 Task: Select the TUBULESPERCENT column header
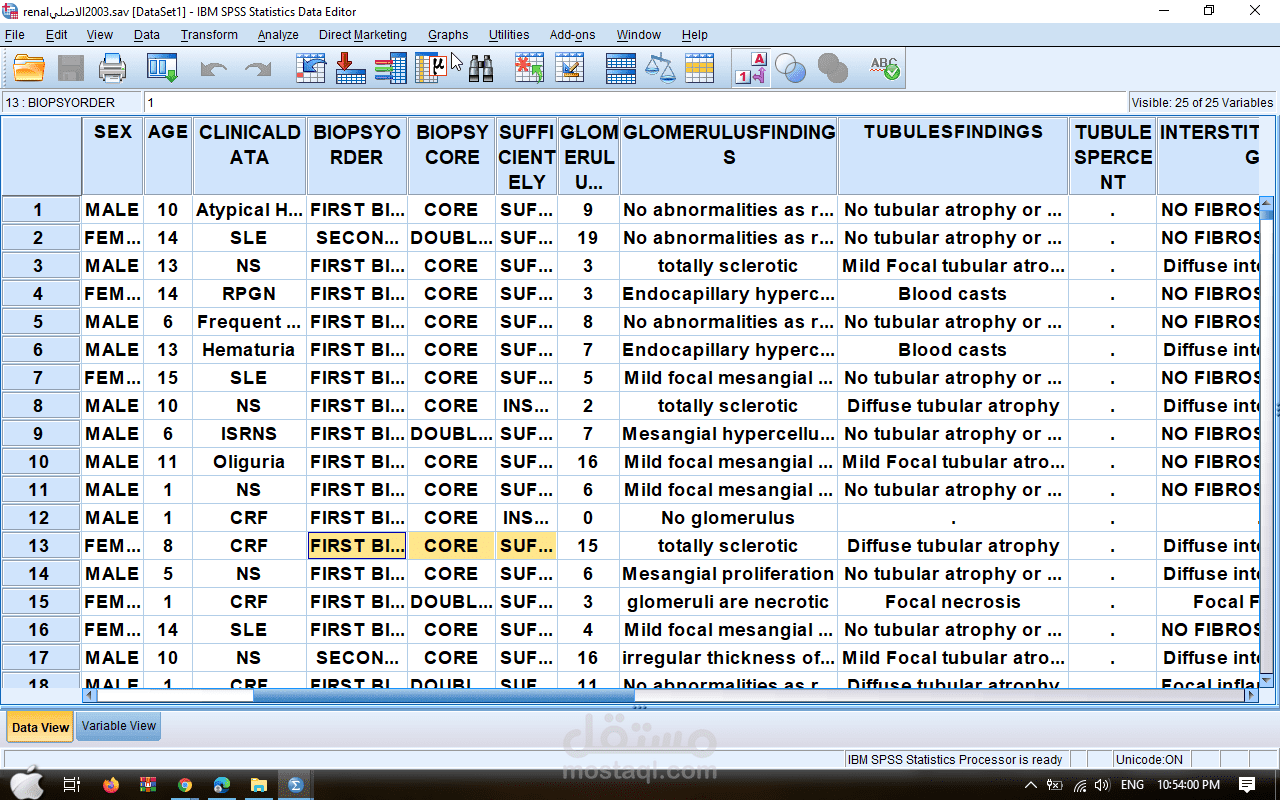tap(1113, 156)
